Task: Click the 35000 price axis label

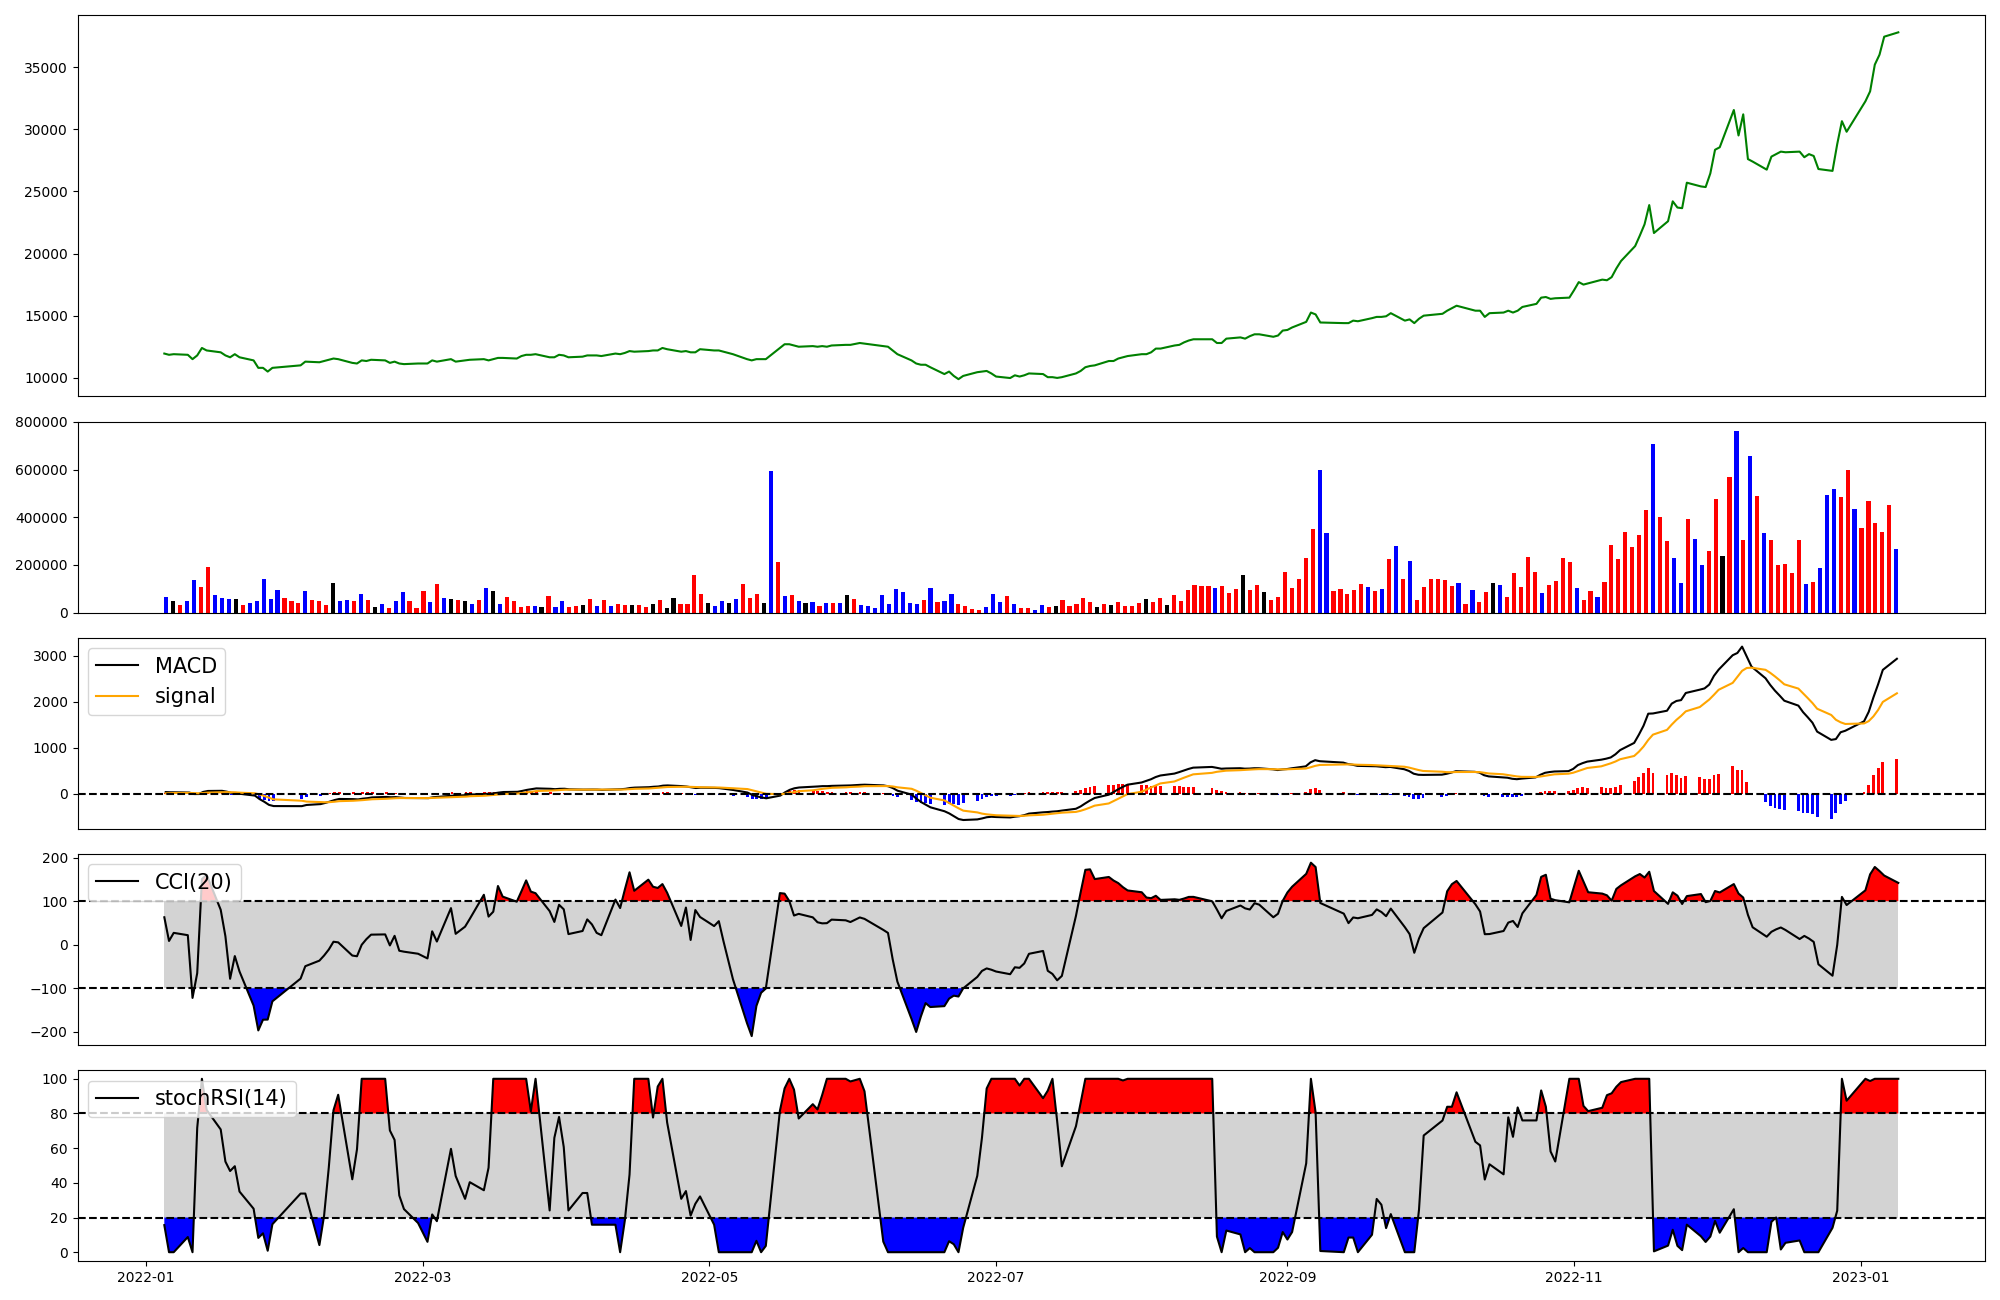Action: tap(46, 68)
